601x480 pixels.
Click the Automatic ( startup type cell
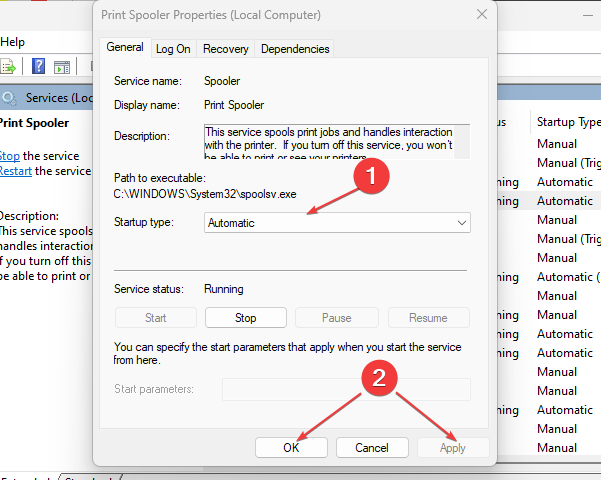pos(568,277)
